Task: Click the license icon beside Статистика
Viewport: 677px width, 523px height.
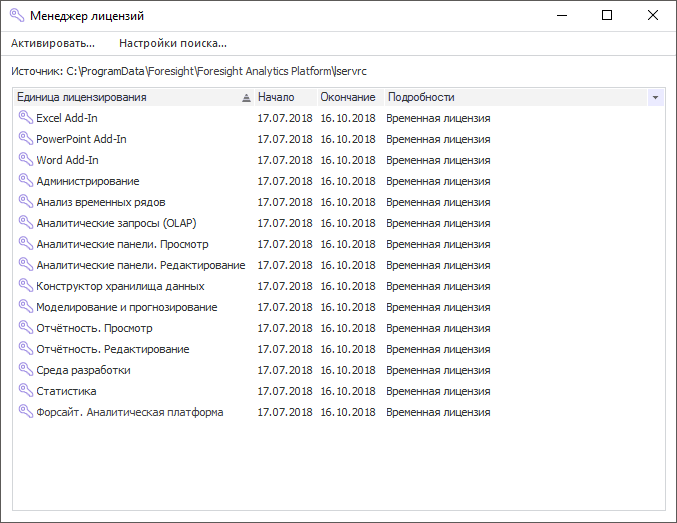Action: (x=25, y=391)
